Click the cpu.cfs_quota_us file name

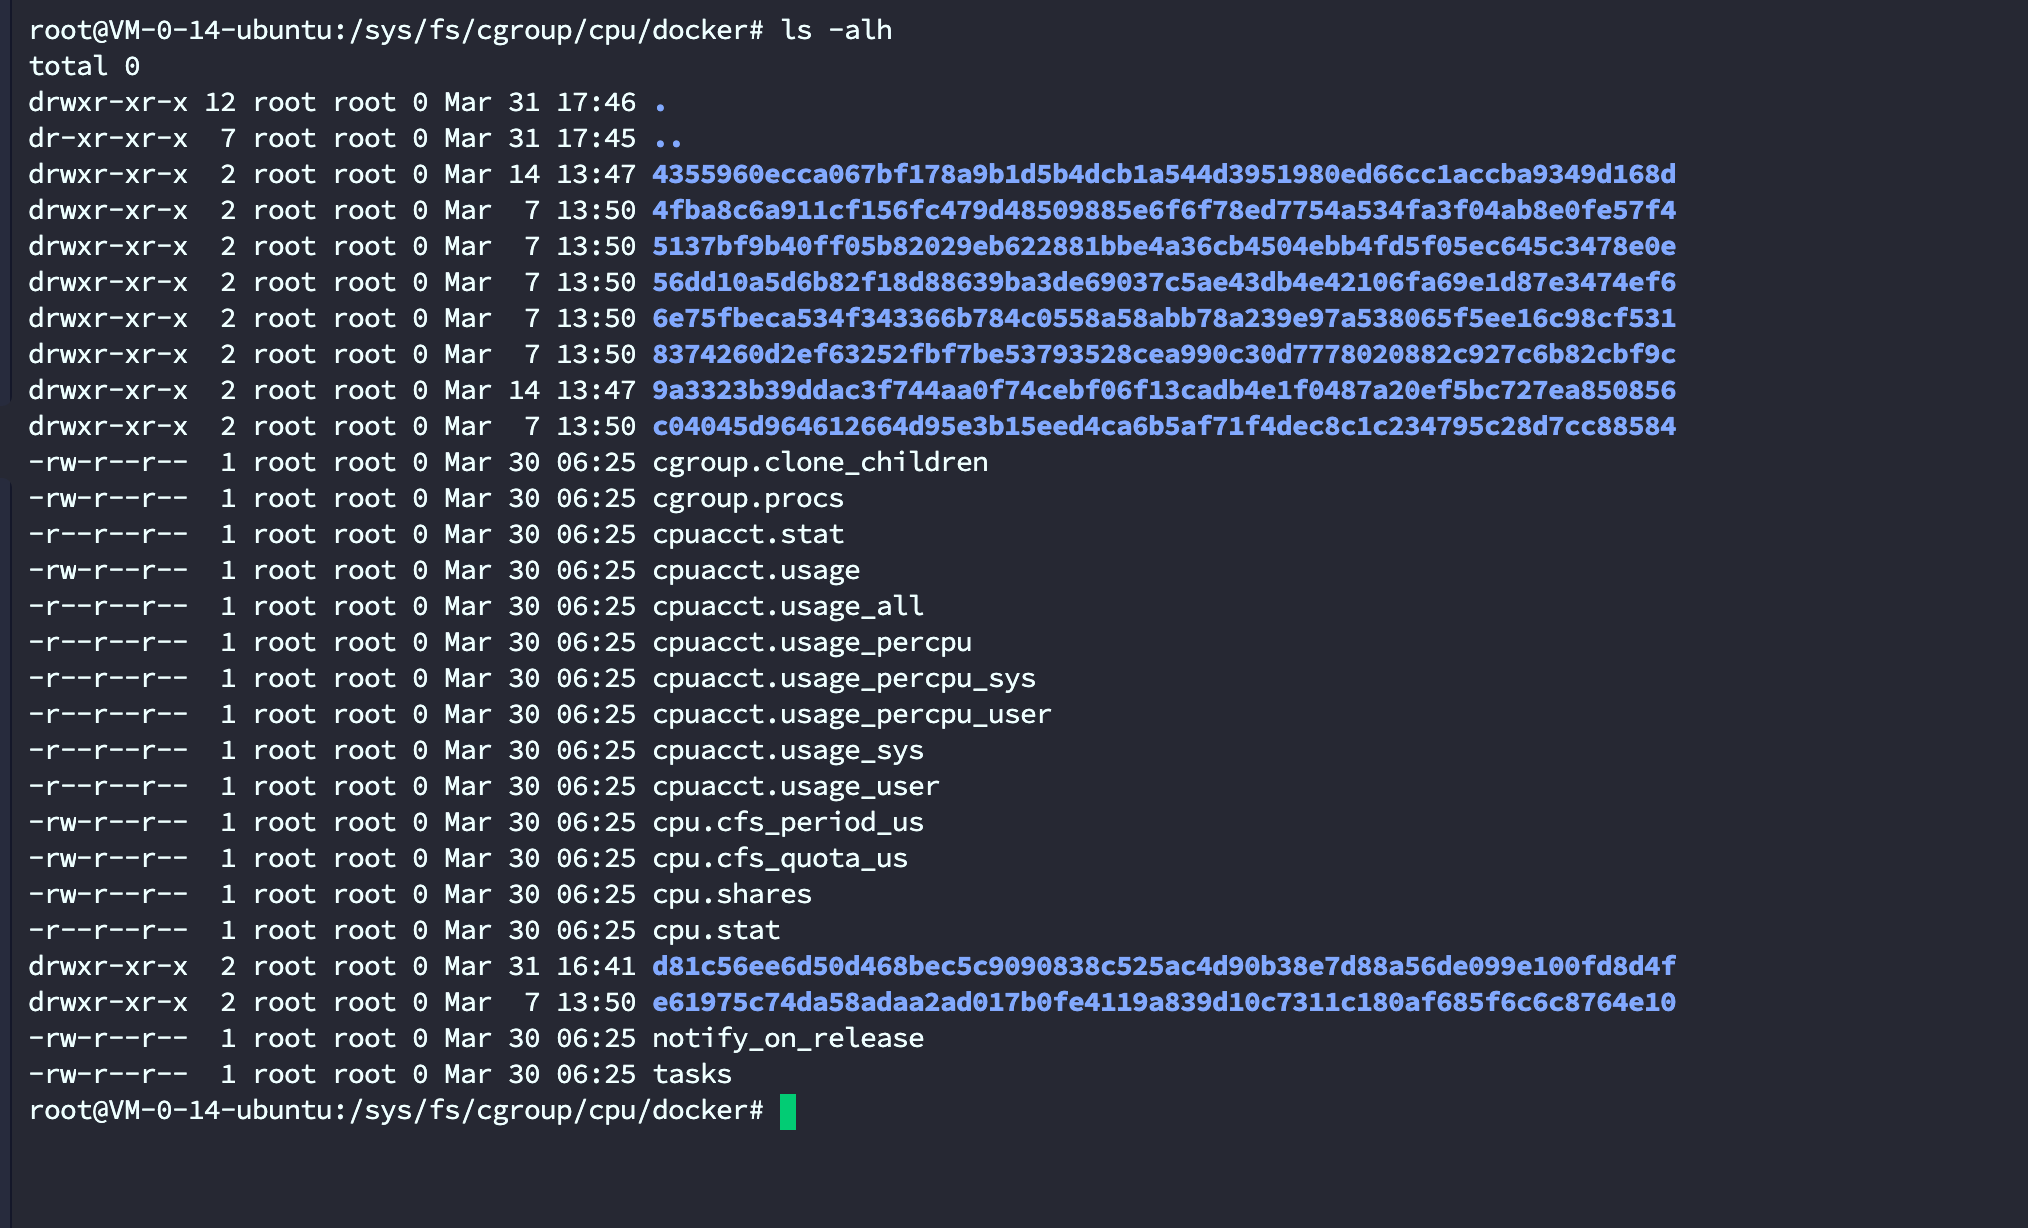point(780,858)
